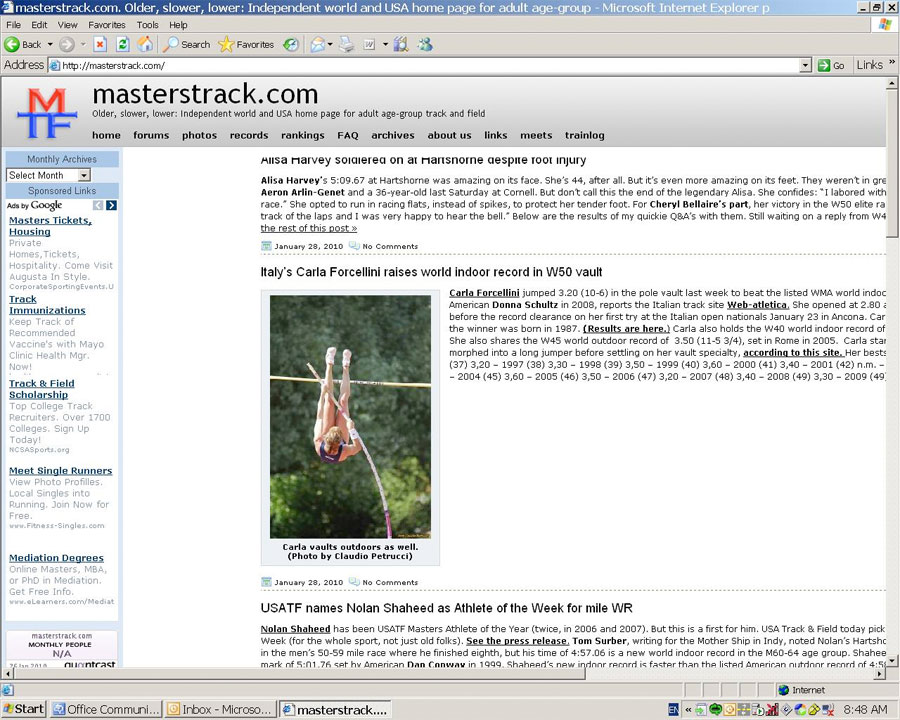Follow 'the rest of this post' link
This screenshot has width=900, height=720.
click(x=309, y=228)
